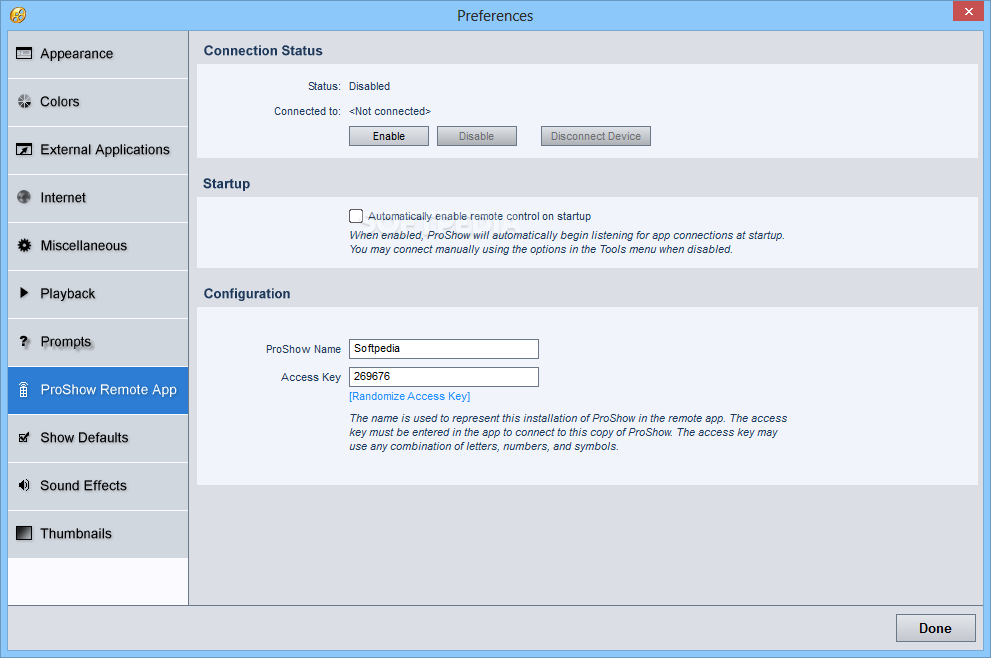The height and width of the screenshot is (658, 991).
Task: Click the 'Status:' label
Action: tap(324, 86)
